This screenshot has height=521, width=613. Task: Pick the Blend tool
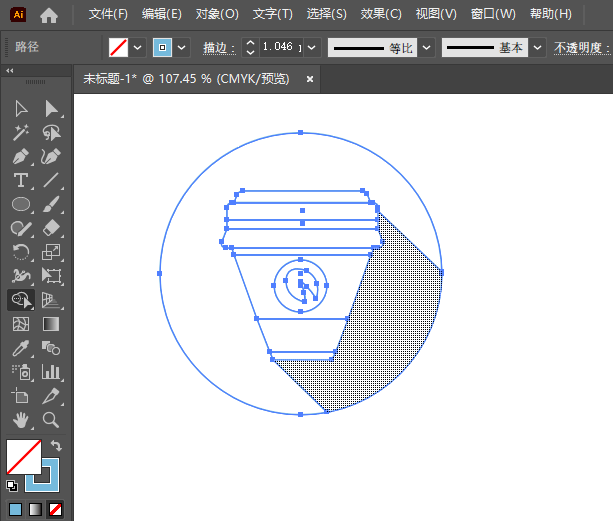(51, 348)
